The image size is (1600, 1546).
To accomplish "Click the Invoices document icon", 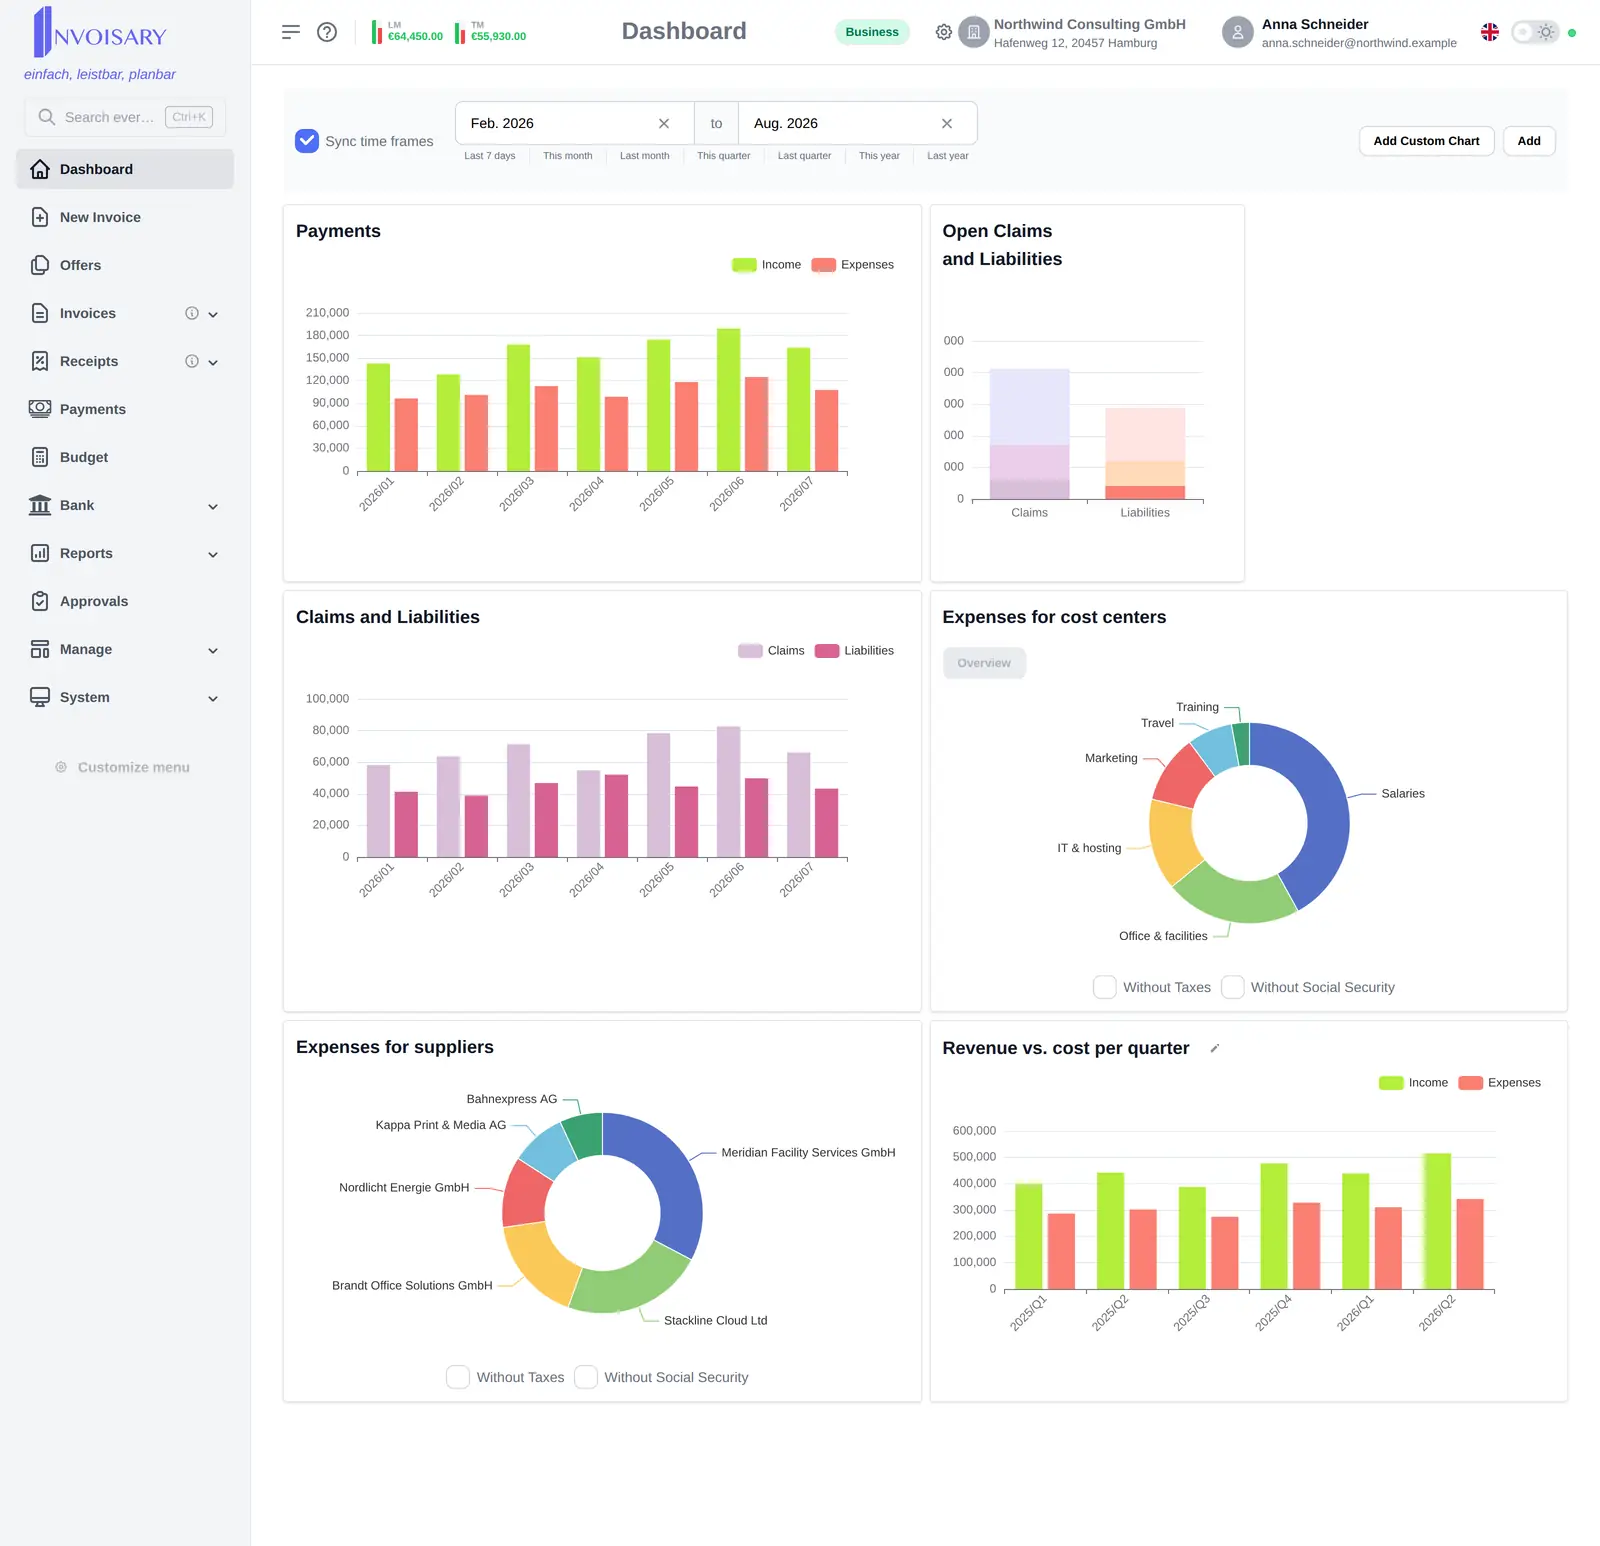I will pyautogui.click(x=40, y=313).
